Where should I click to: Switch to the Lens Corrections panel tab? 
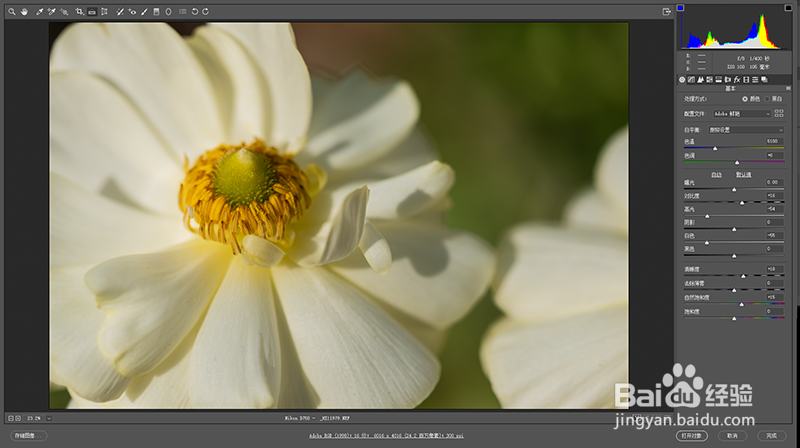[x=728, y=80]
